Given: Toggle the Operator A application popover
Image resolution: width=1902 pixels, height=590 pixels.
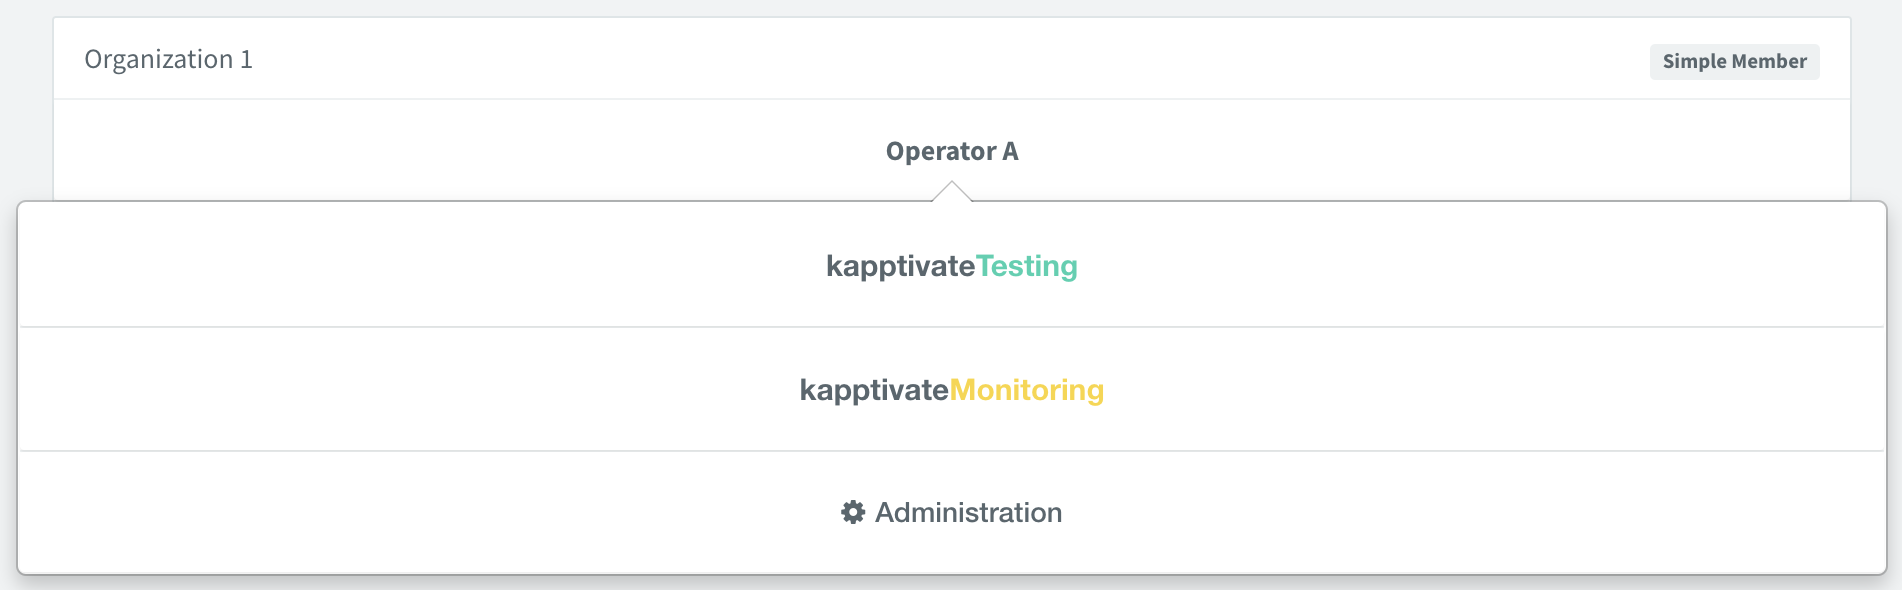Looking at the screenshot, I should click(951, 151).
